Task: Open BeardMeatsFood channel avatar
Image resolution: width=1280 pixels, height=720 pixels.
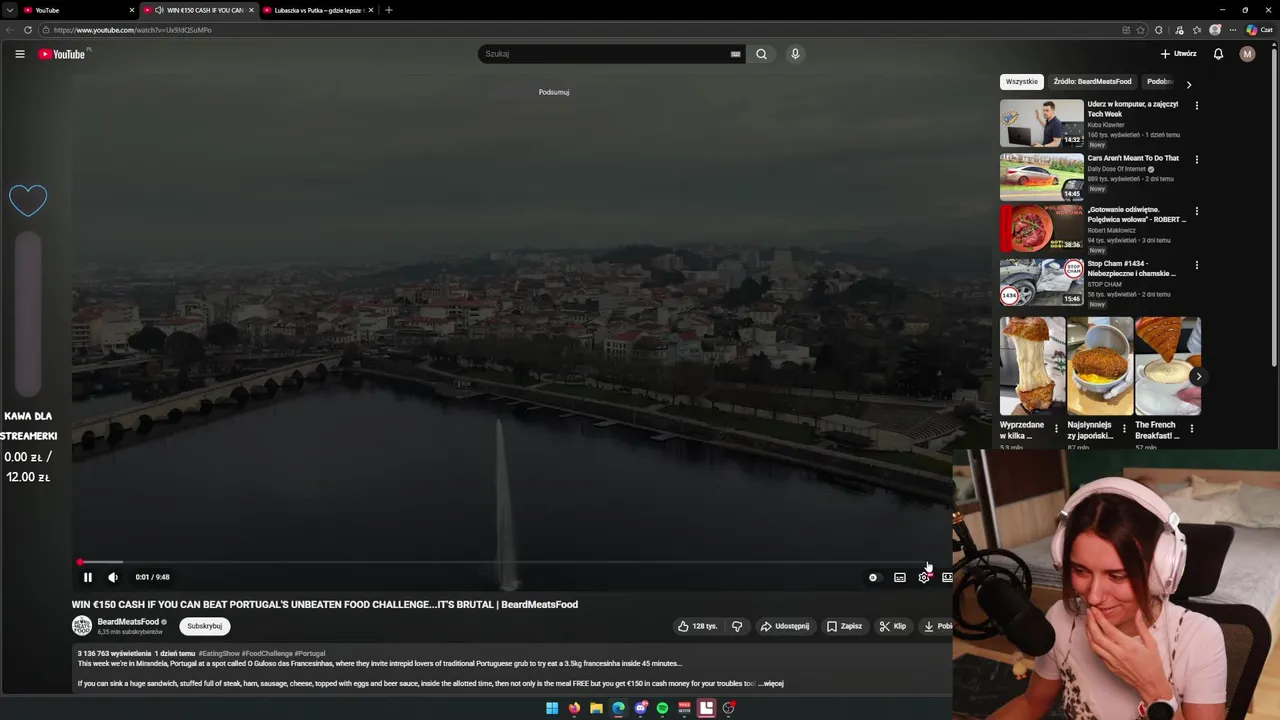Action: click(82, 626)
